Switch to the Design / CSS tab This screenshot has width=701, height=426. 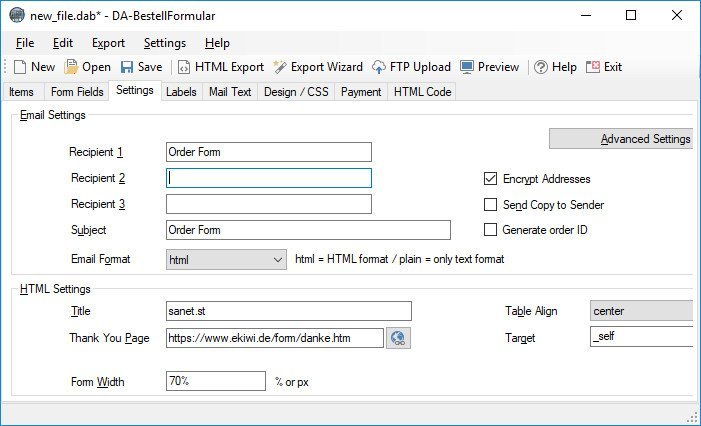296,92
